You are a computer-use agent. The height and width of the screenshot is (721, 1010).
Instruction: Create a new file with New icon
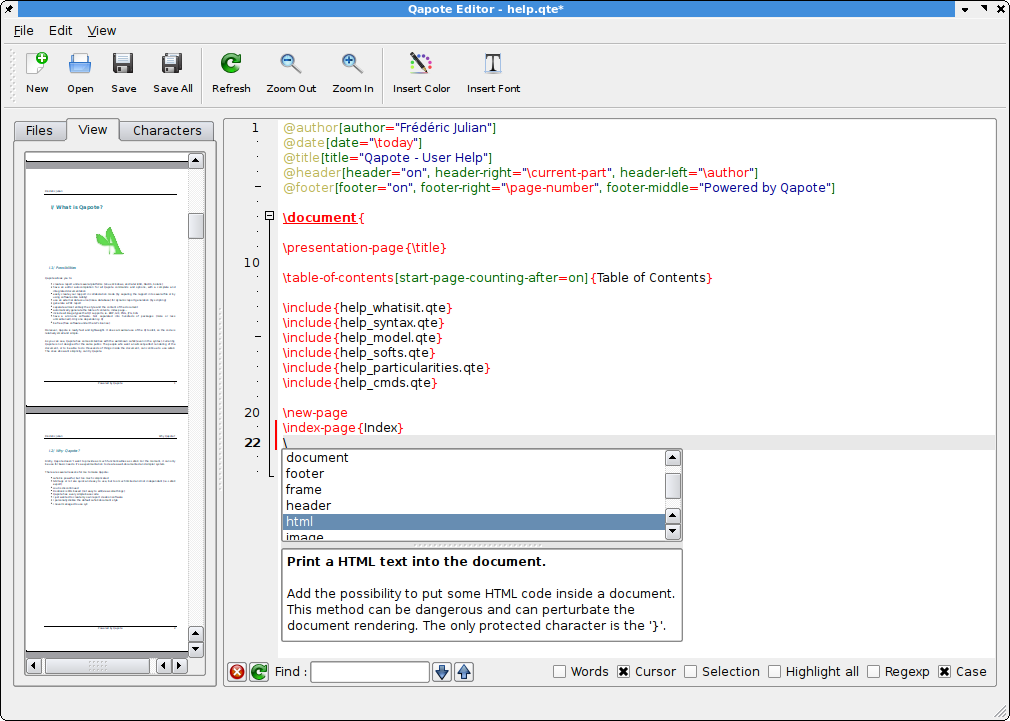coord(37,73)
